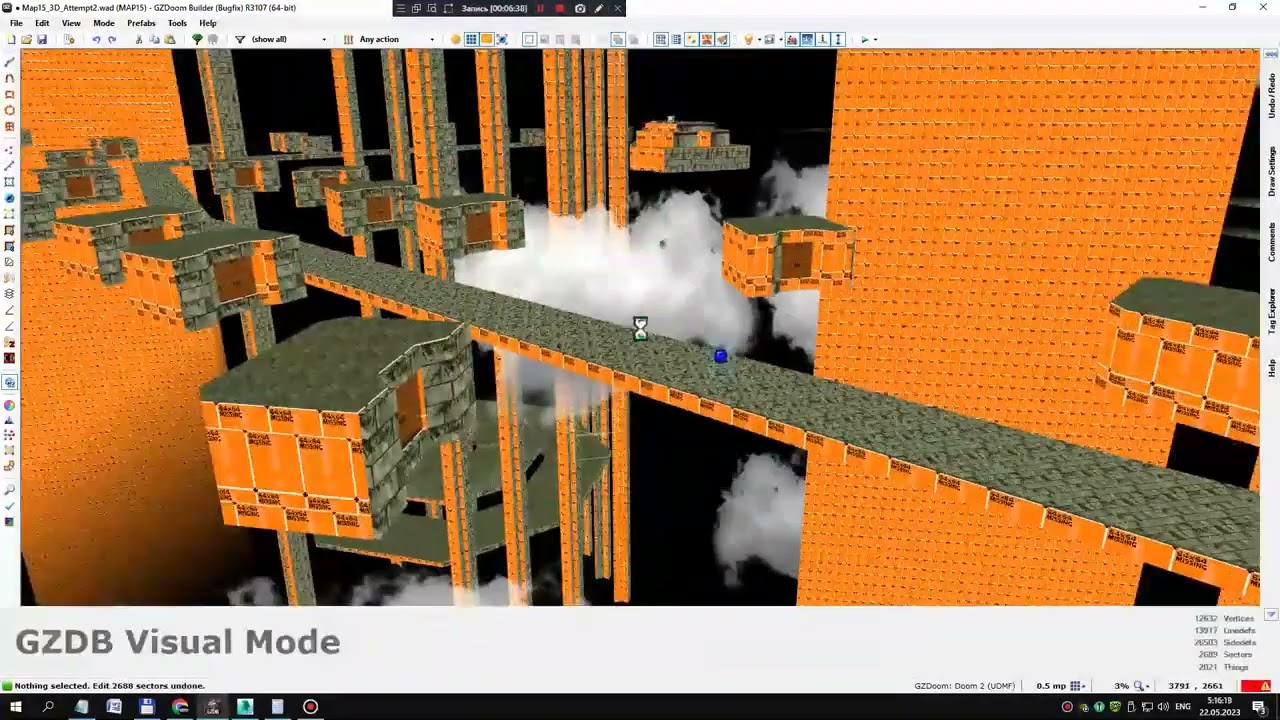Open the Mode menu
The width and height of the screenshot is (1280, 720).
point(104,23)
